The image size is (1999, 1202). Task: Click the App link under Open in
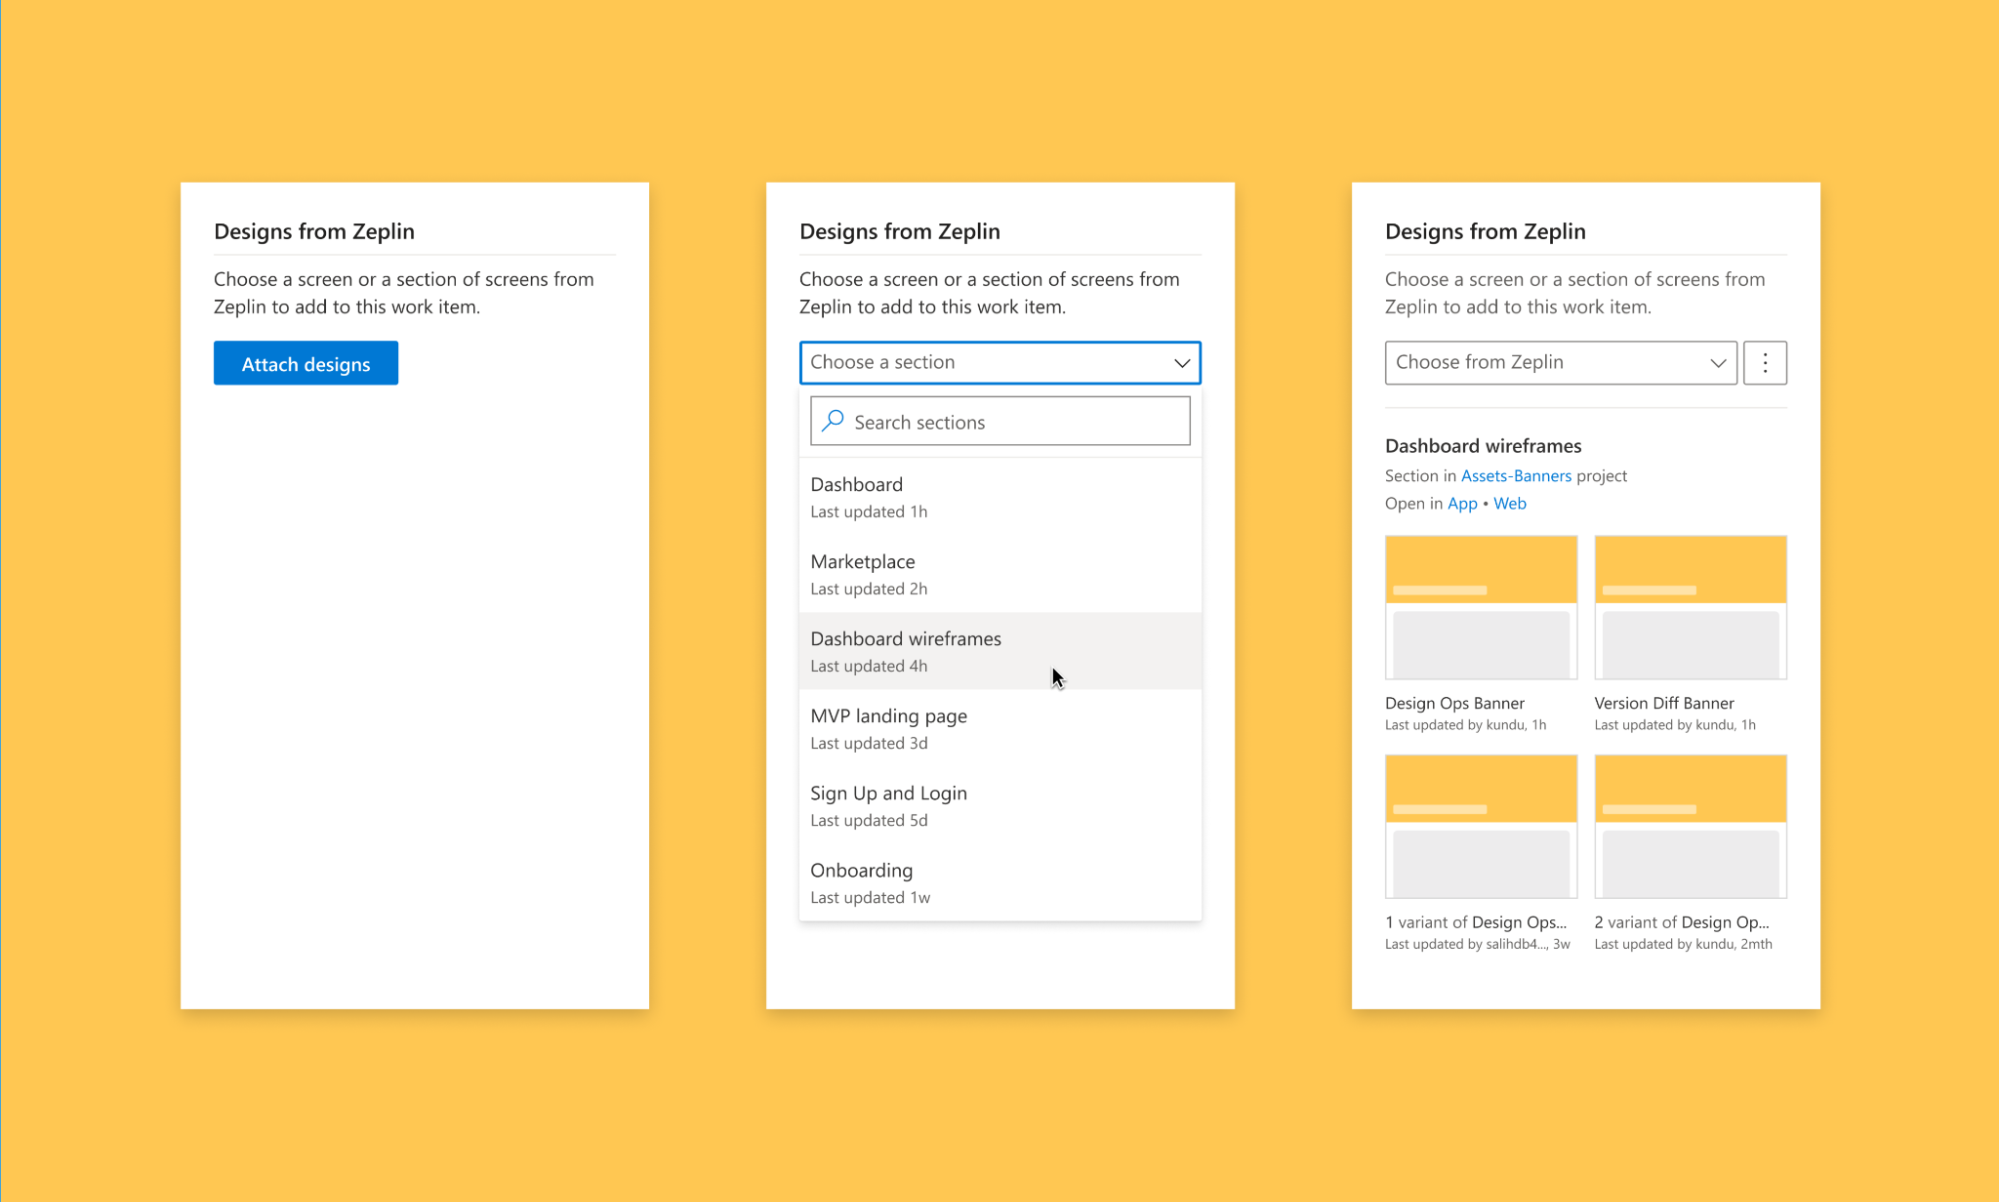point(1461,503)
